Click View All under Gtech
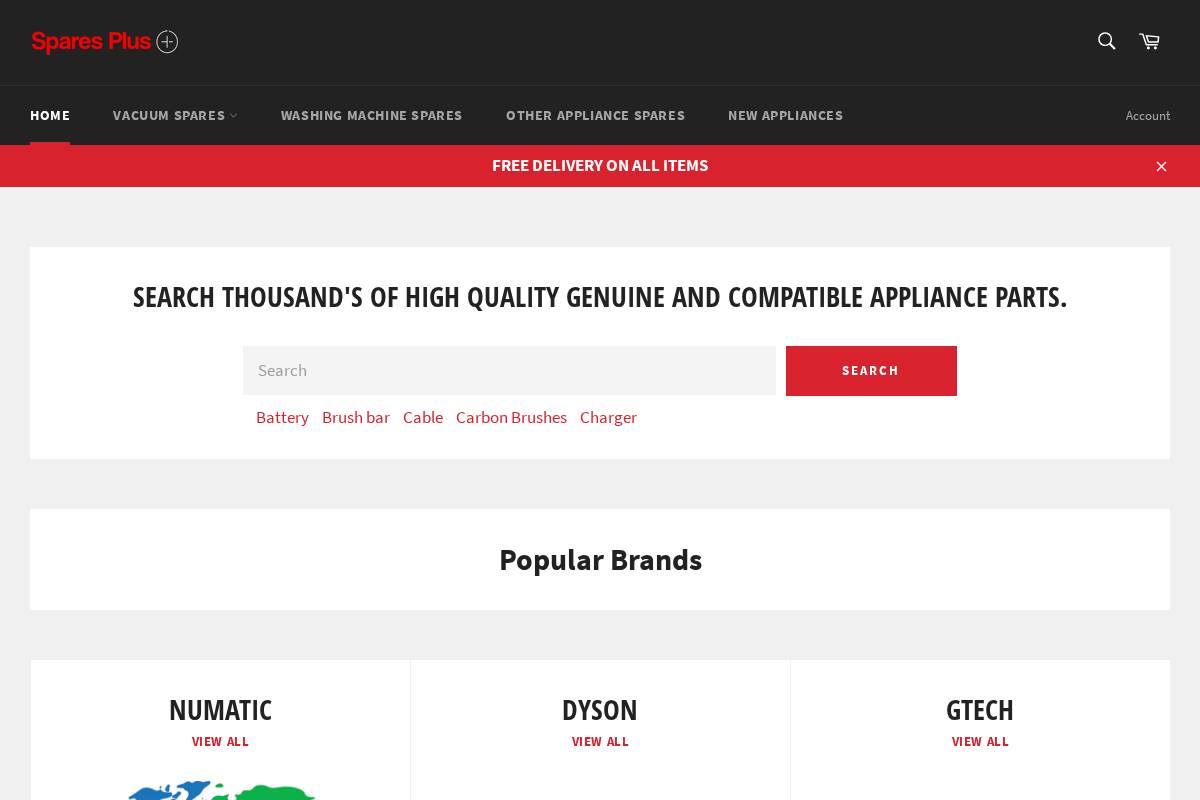Image resolution: width=1200 pixels, height=800 pixels. [x=980, y=741]
